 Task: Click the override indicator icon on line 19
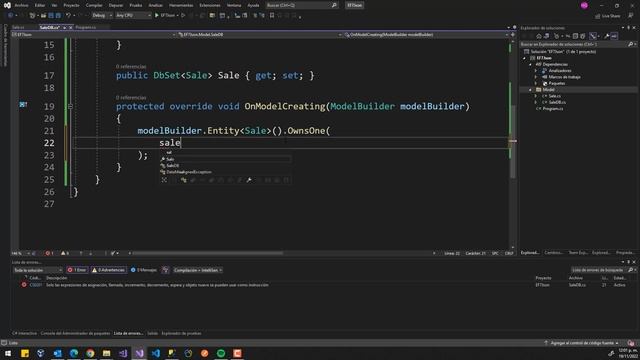[x=23, y=105]
